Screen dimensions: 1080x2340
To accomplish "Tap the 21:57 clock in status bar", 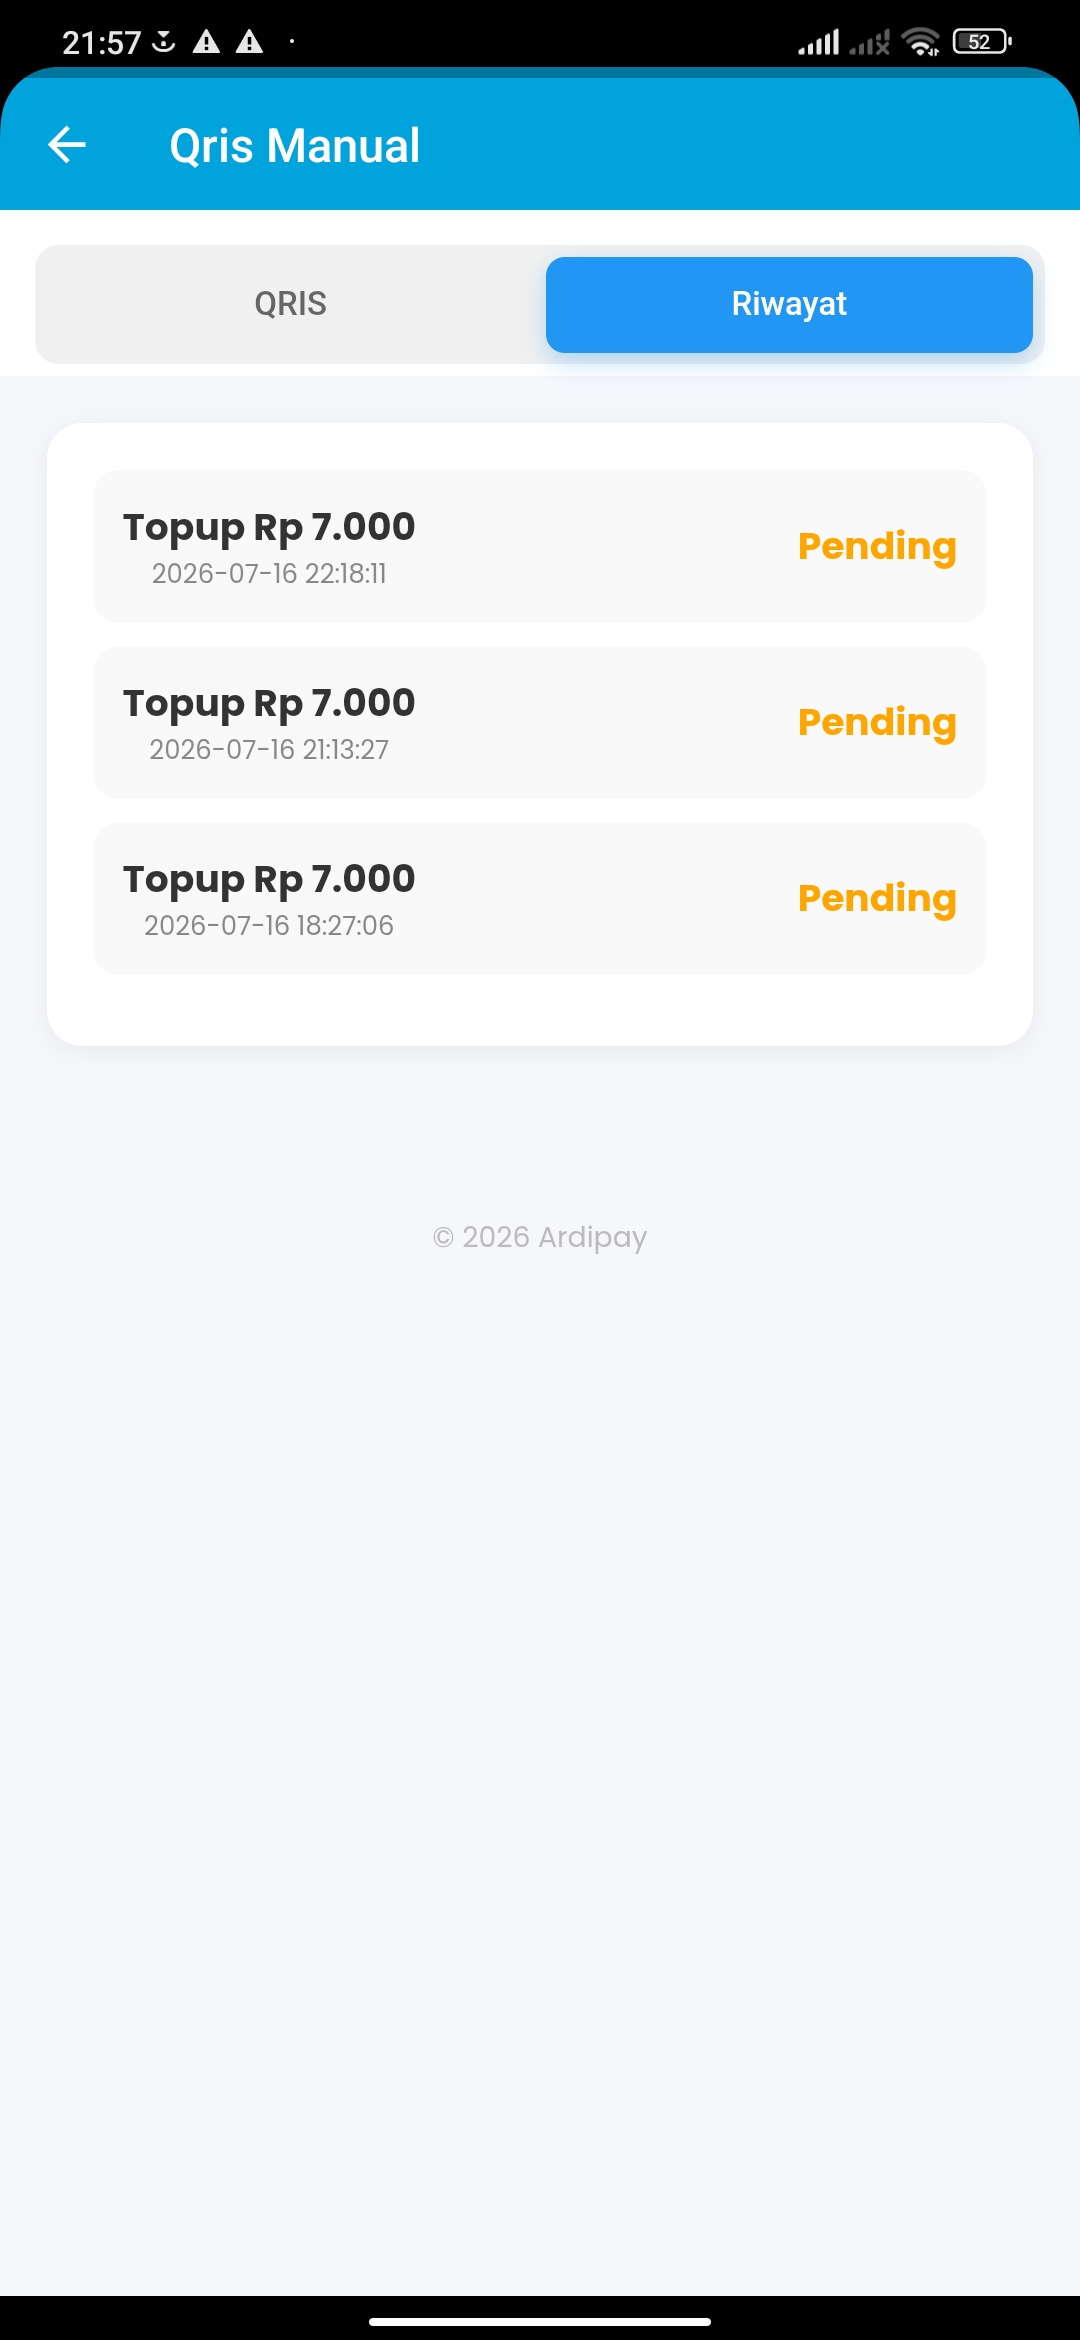I will (x=101, y=43).
